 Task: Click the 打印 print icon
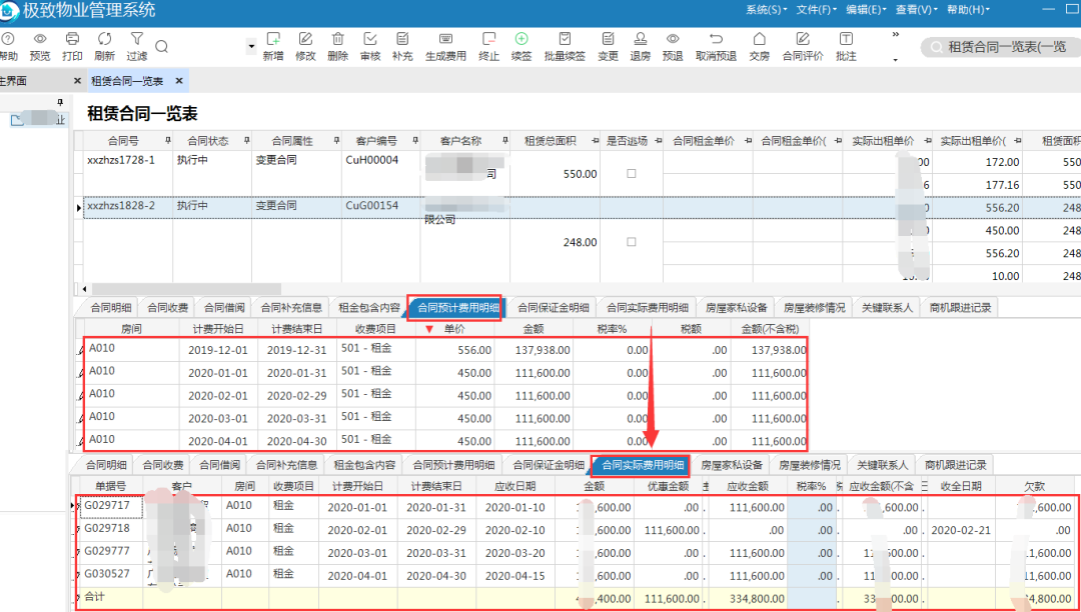(72, 46)
